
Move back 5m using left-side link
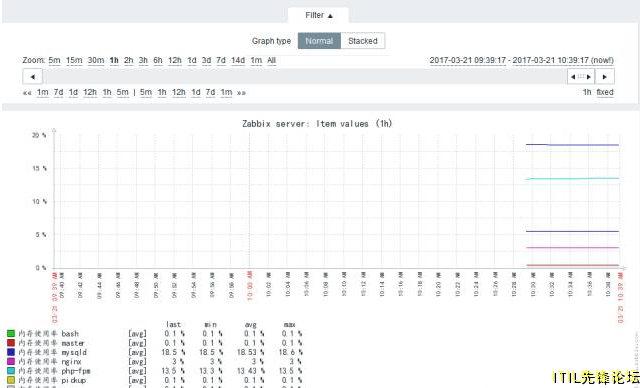pos(122,93)
